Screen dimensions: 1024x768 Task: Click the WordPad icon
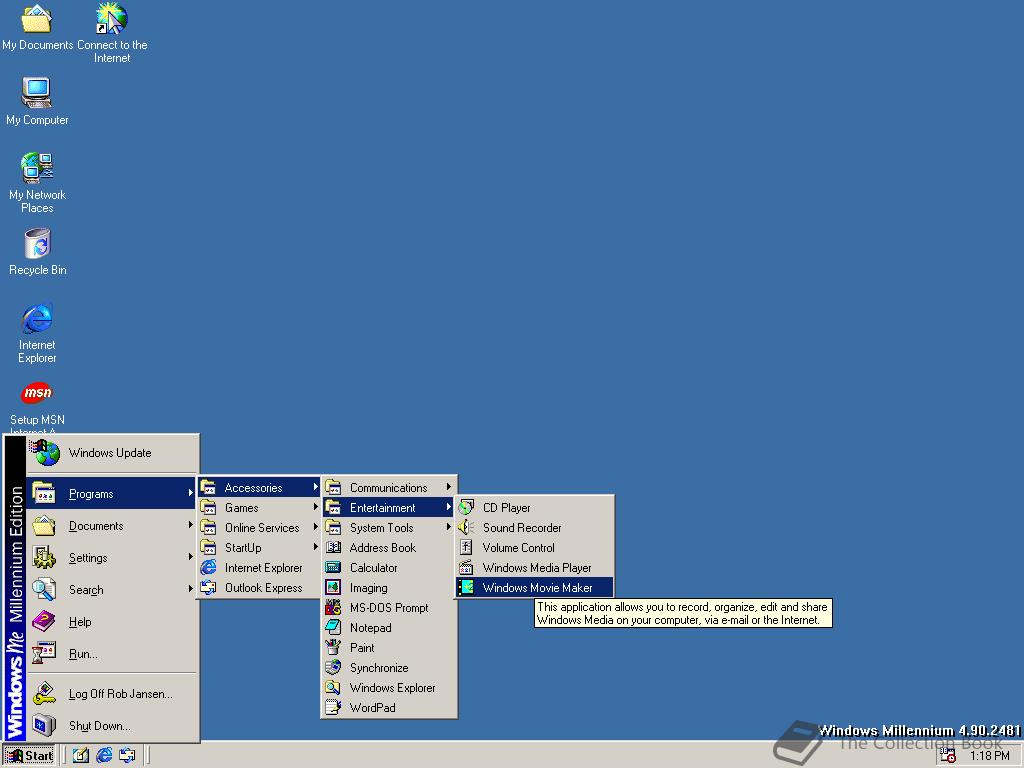tap(333, 707)
